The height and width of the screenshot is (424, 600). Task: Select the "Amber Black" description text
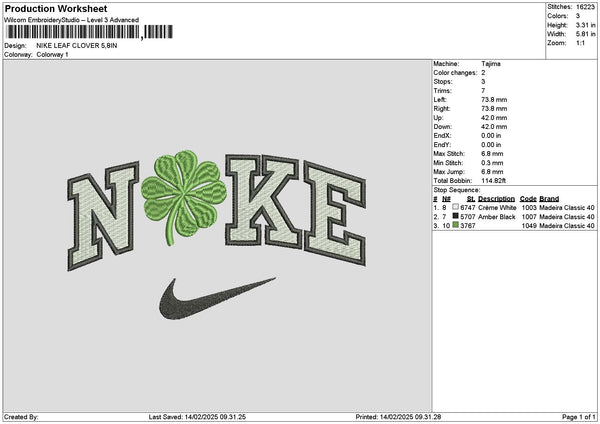(x=497, y=217)
